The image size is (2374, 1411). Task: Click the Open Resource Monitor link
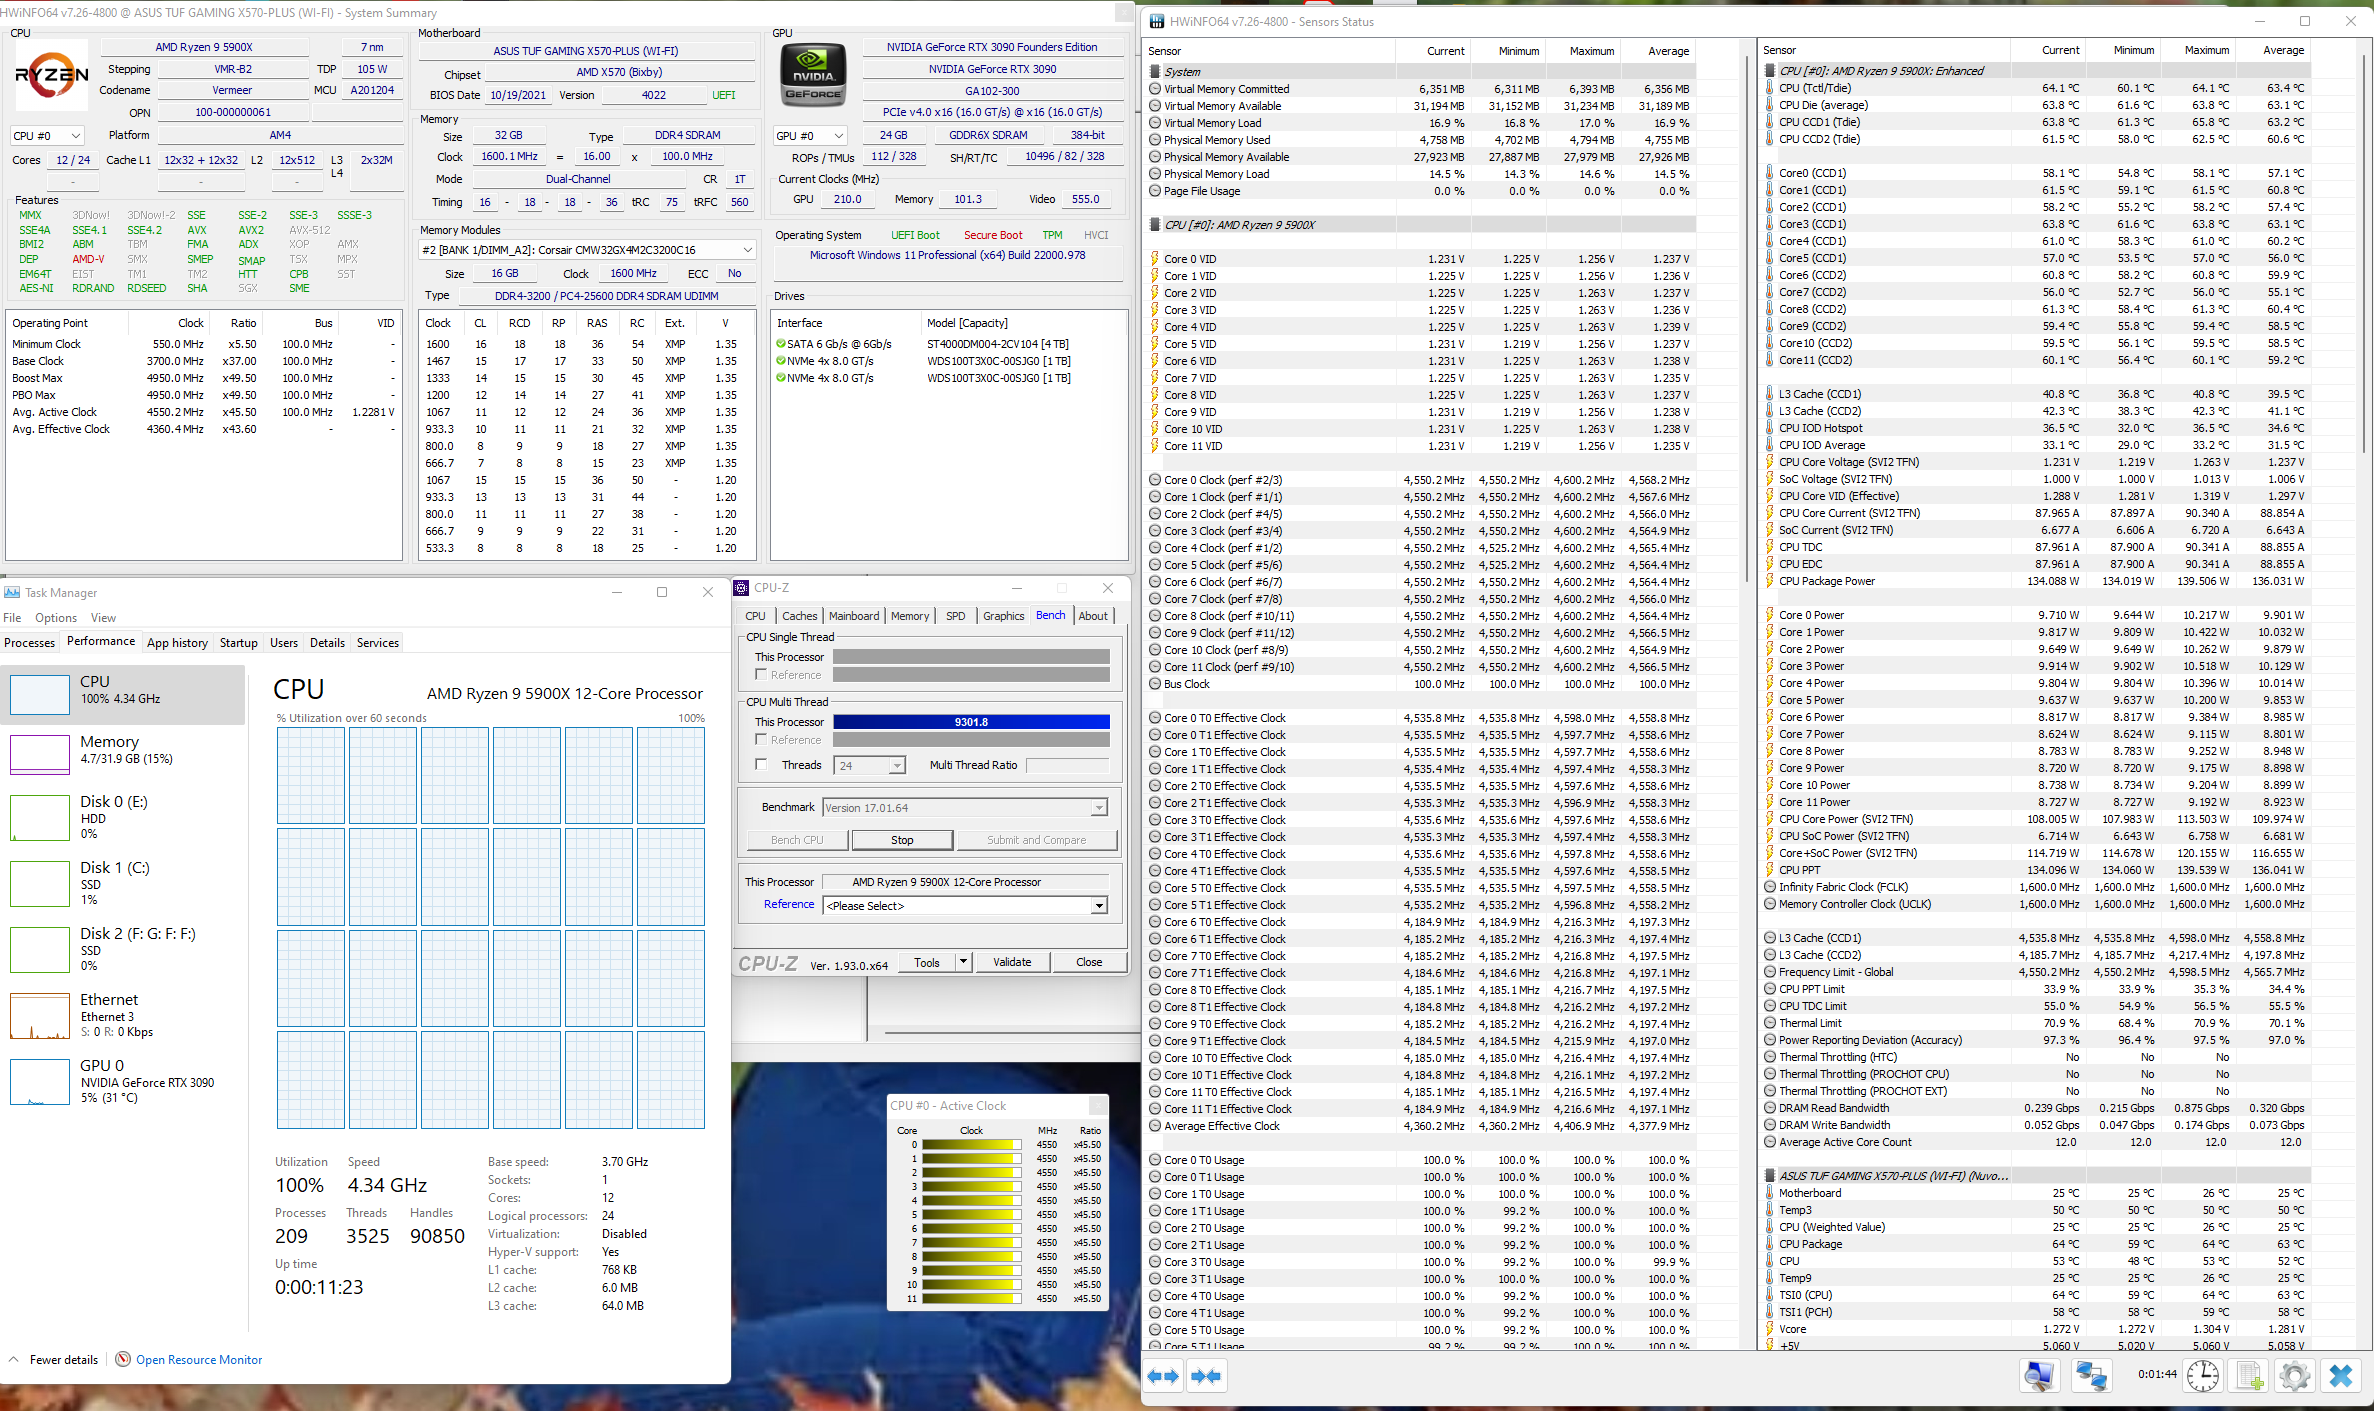(x=199, y=1359)
